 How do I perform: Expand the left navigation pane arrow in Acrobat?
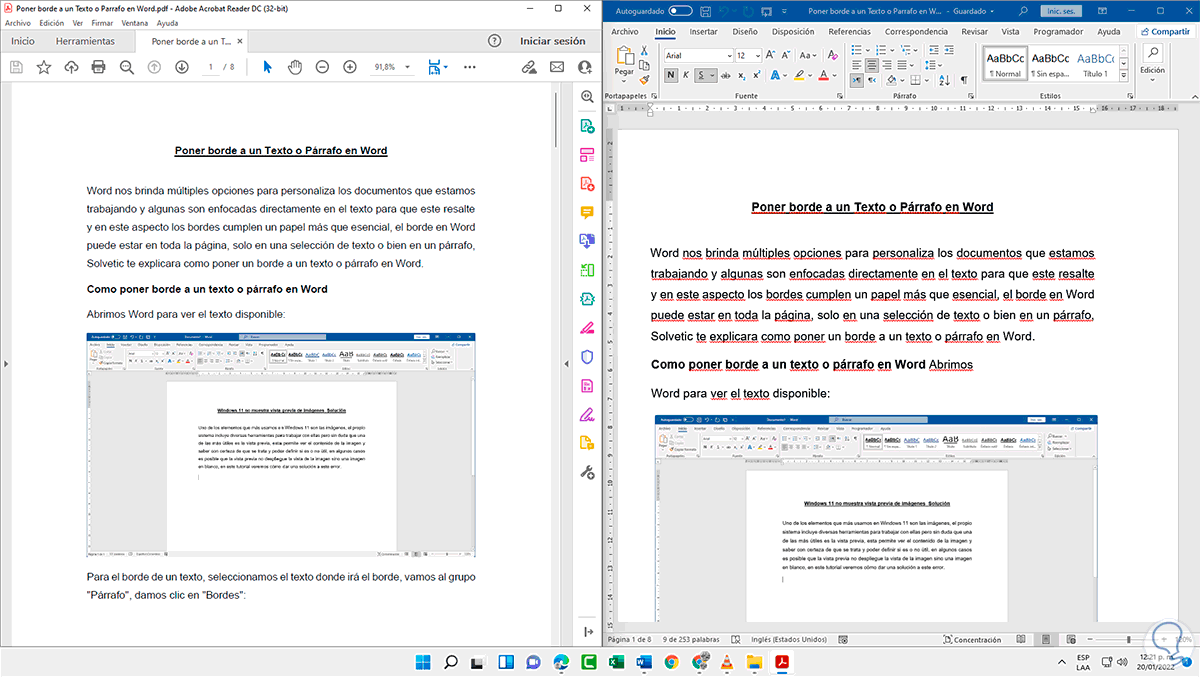[6, 364]
